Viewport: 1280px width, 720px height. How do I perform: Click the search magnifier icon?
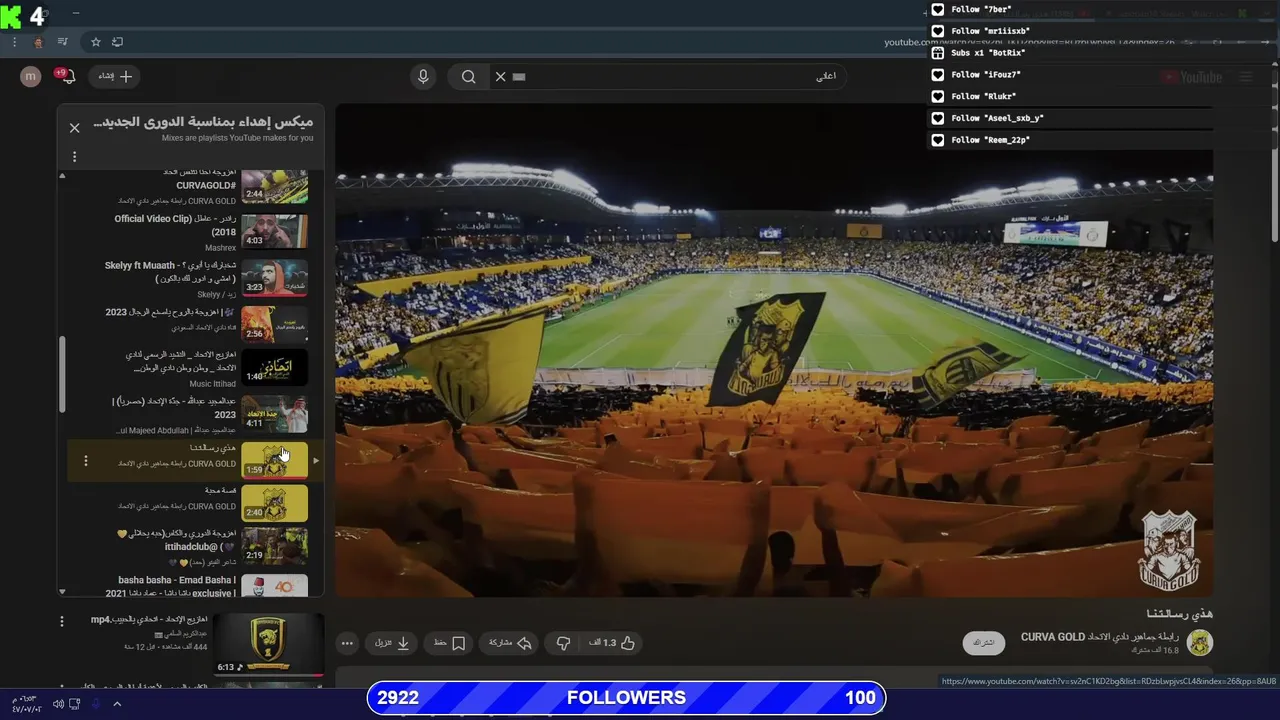click(468, 76)
